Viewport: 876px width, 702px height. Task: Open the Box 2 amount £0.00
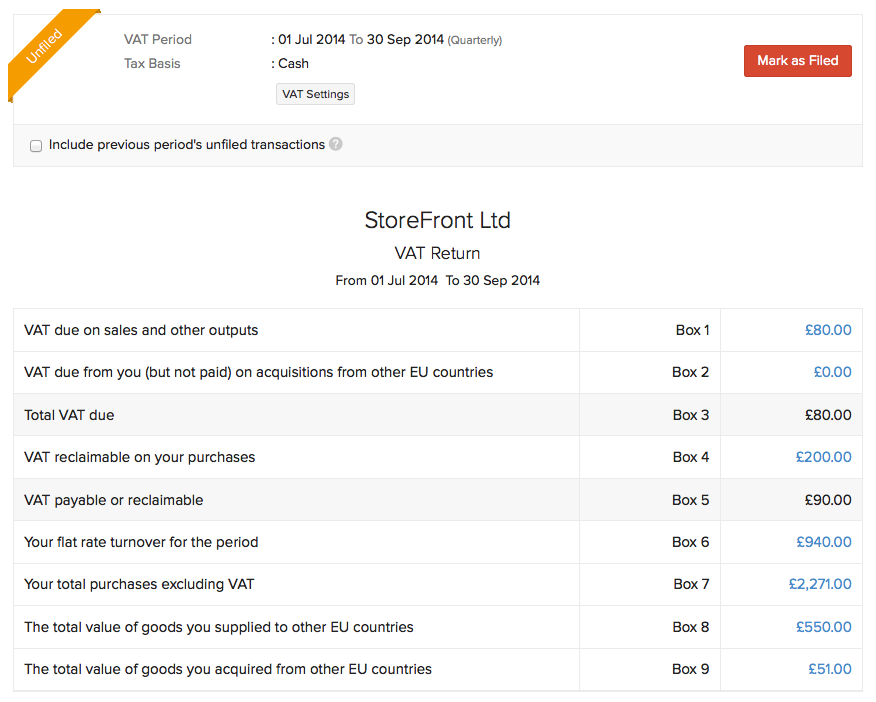(x=832, y=372)
